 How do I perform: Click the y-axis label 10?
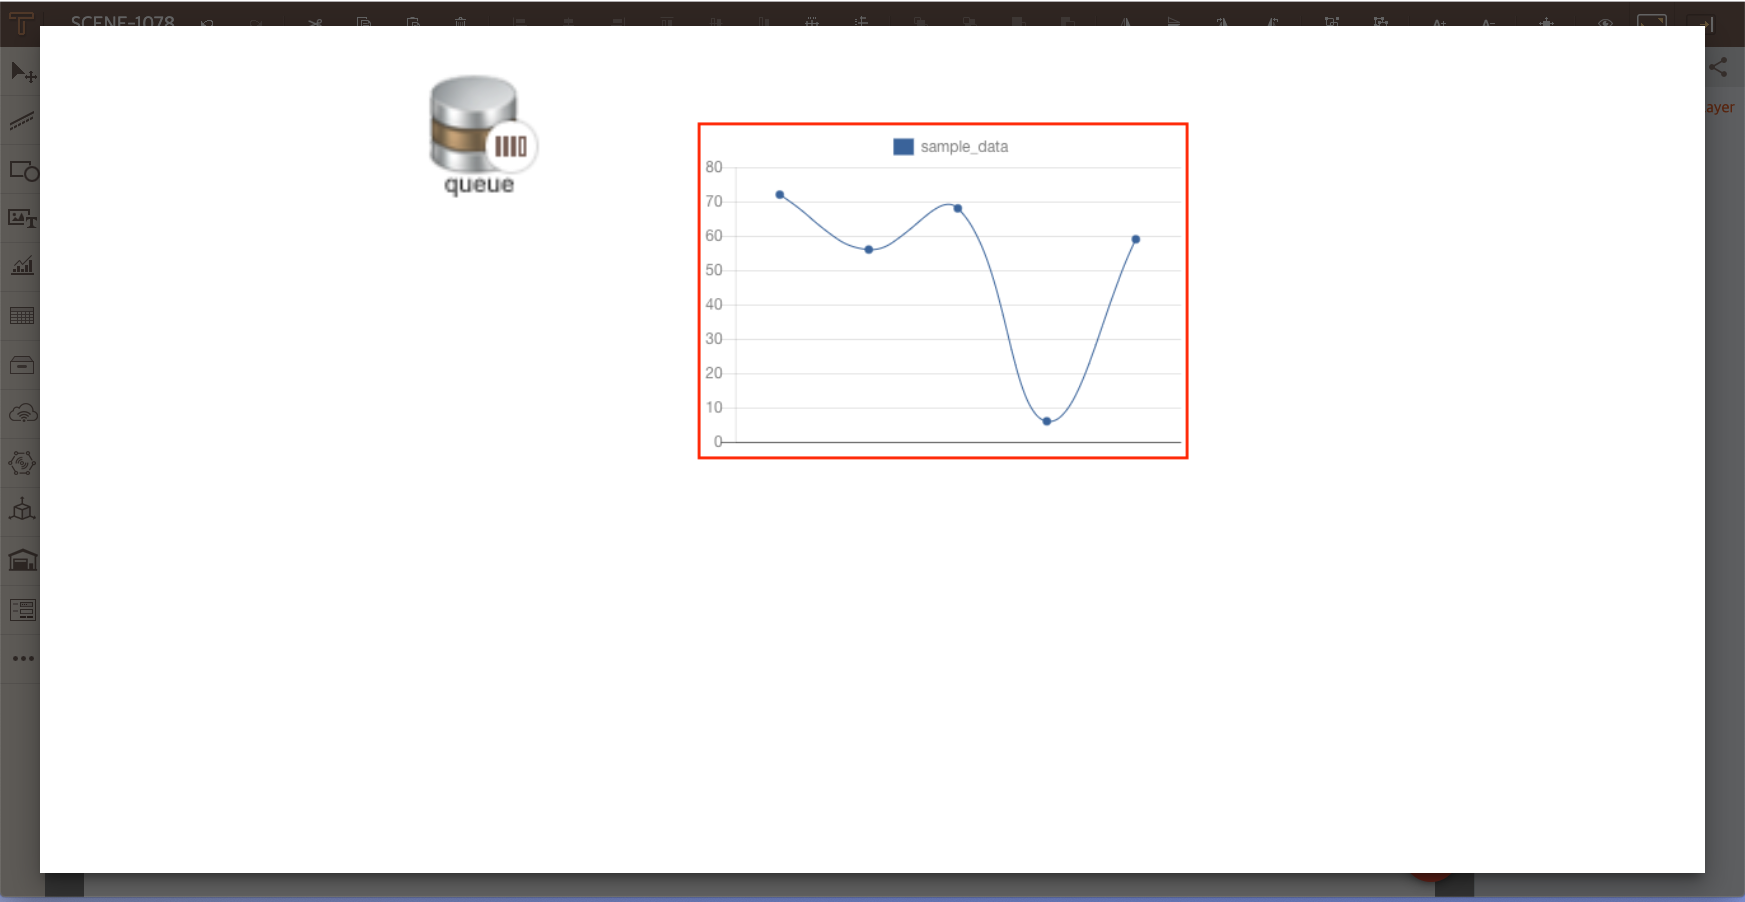coord(714,408)
